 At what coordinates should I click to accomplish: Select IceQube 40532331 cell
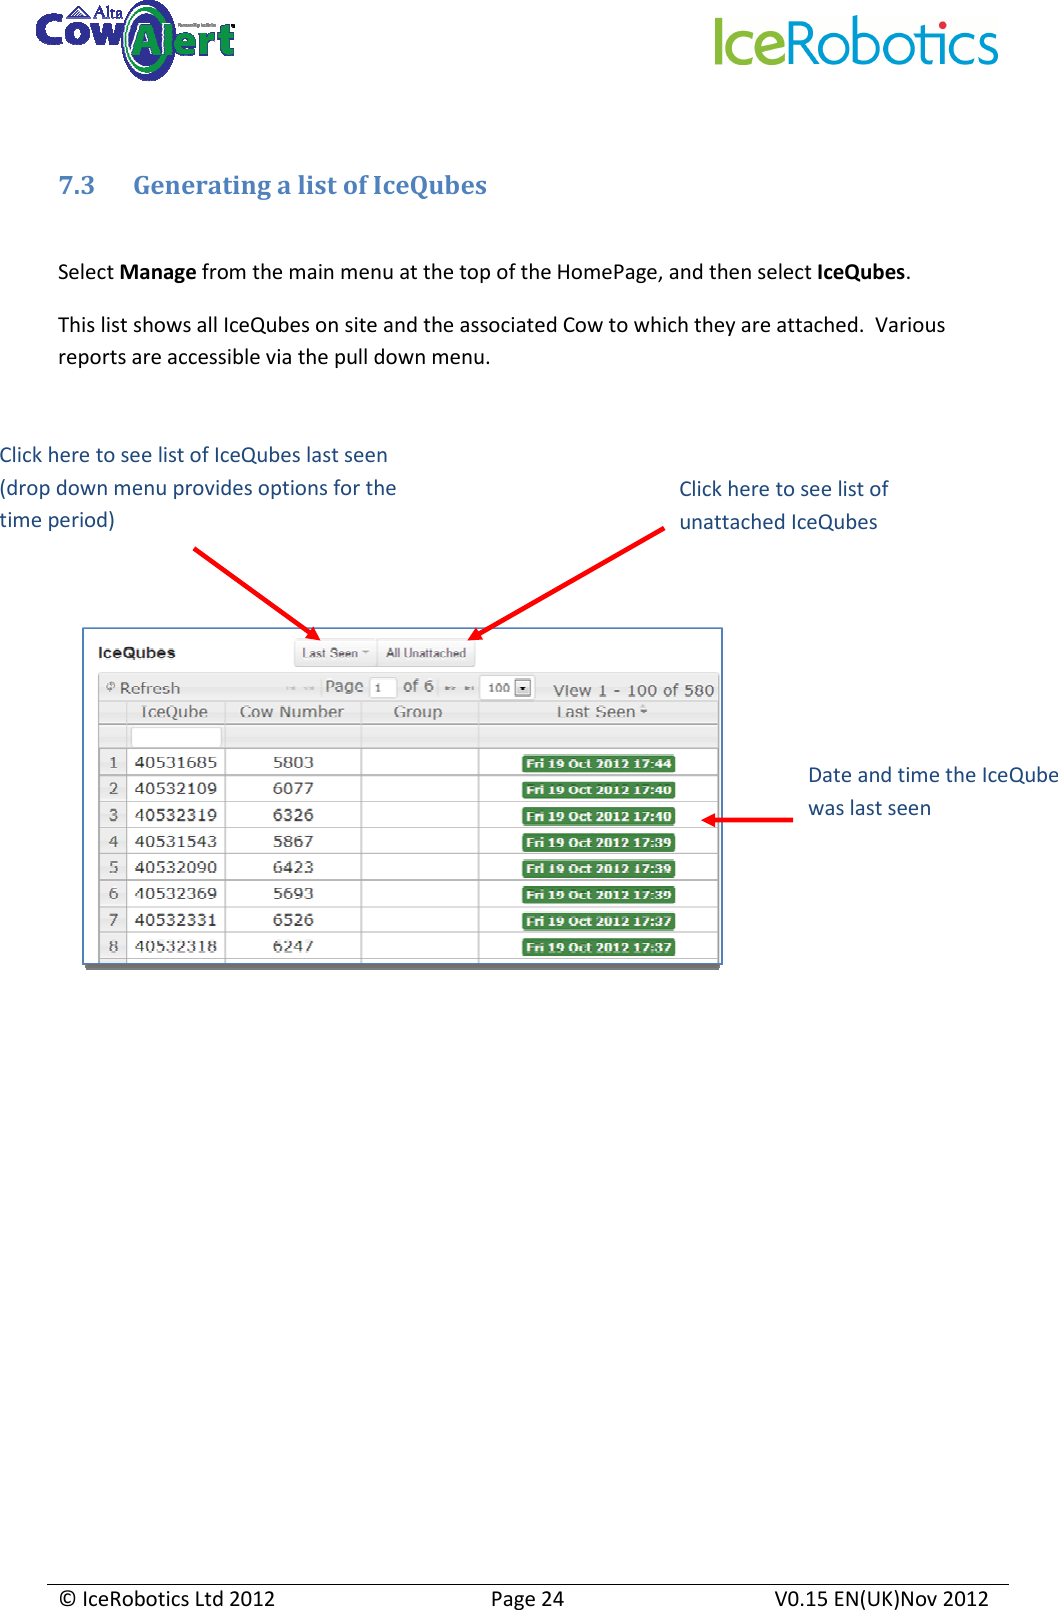tap(176, 920)
